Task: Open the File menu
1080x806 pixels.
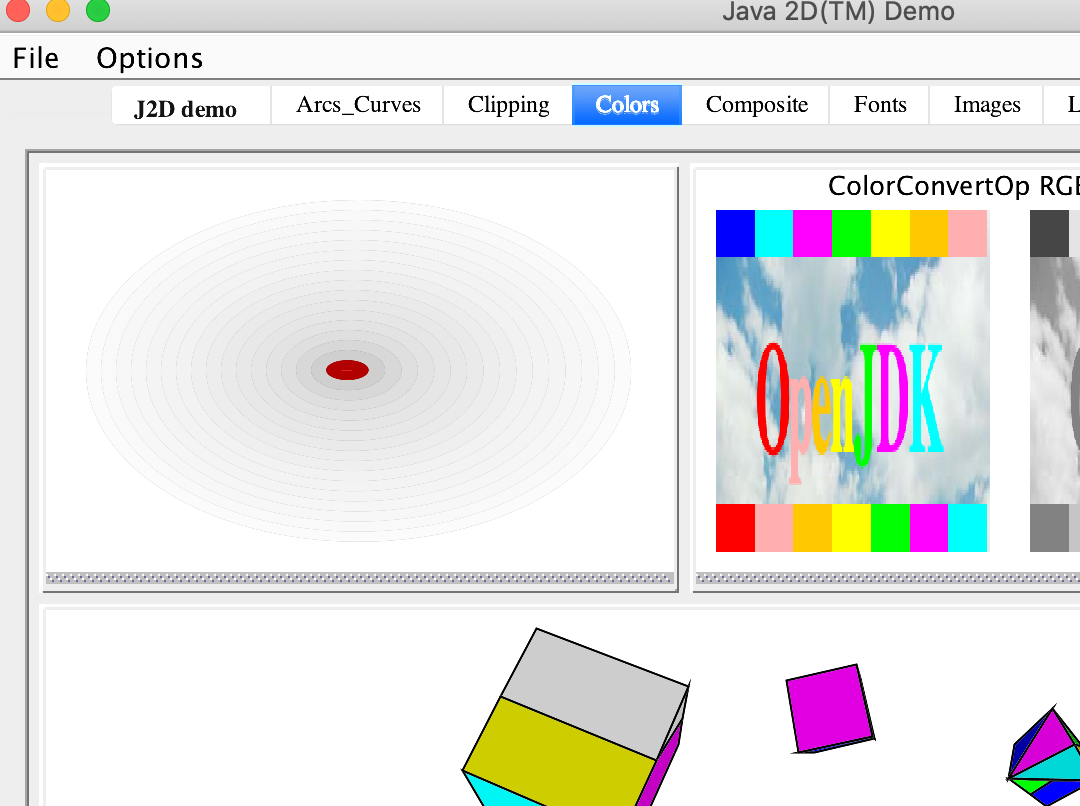Action: 36,58
